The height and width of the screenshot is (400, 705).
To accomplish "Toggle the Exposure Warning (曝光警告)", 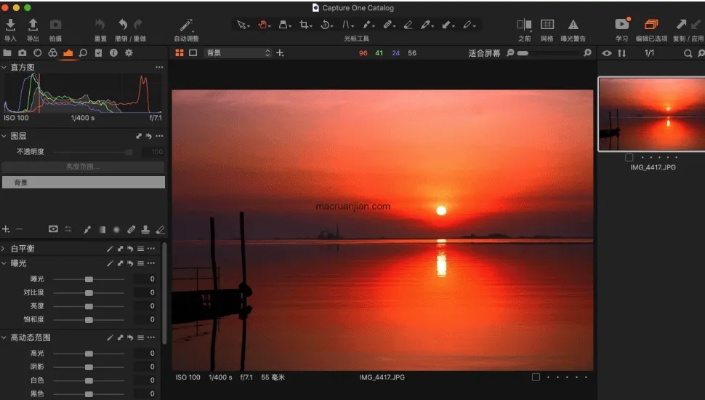I will pos(573,24).
